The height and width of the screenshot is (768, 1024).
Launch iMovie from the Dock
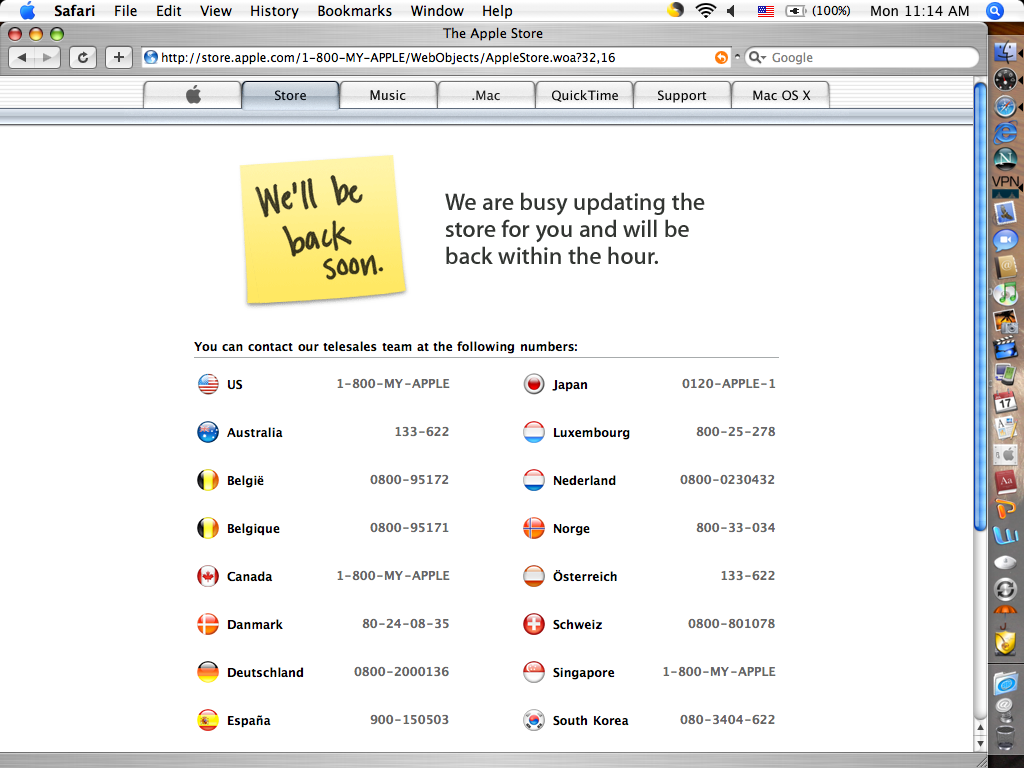pos(1005,348)
